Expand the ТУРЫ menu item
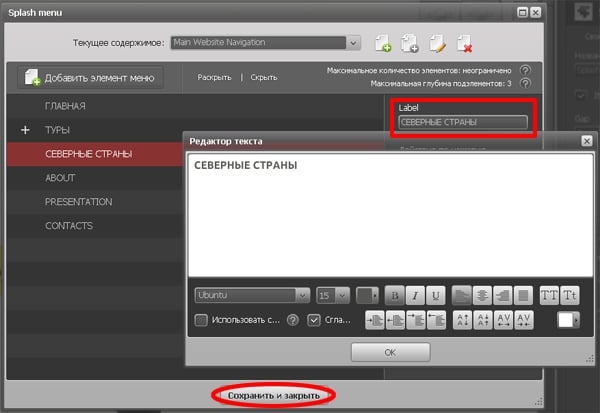Viewport: 600px width, 413px height. pos(25,130)
